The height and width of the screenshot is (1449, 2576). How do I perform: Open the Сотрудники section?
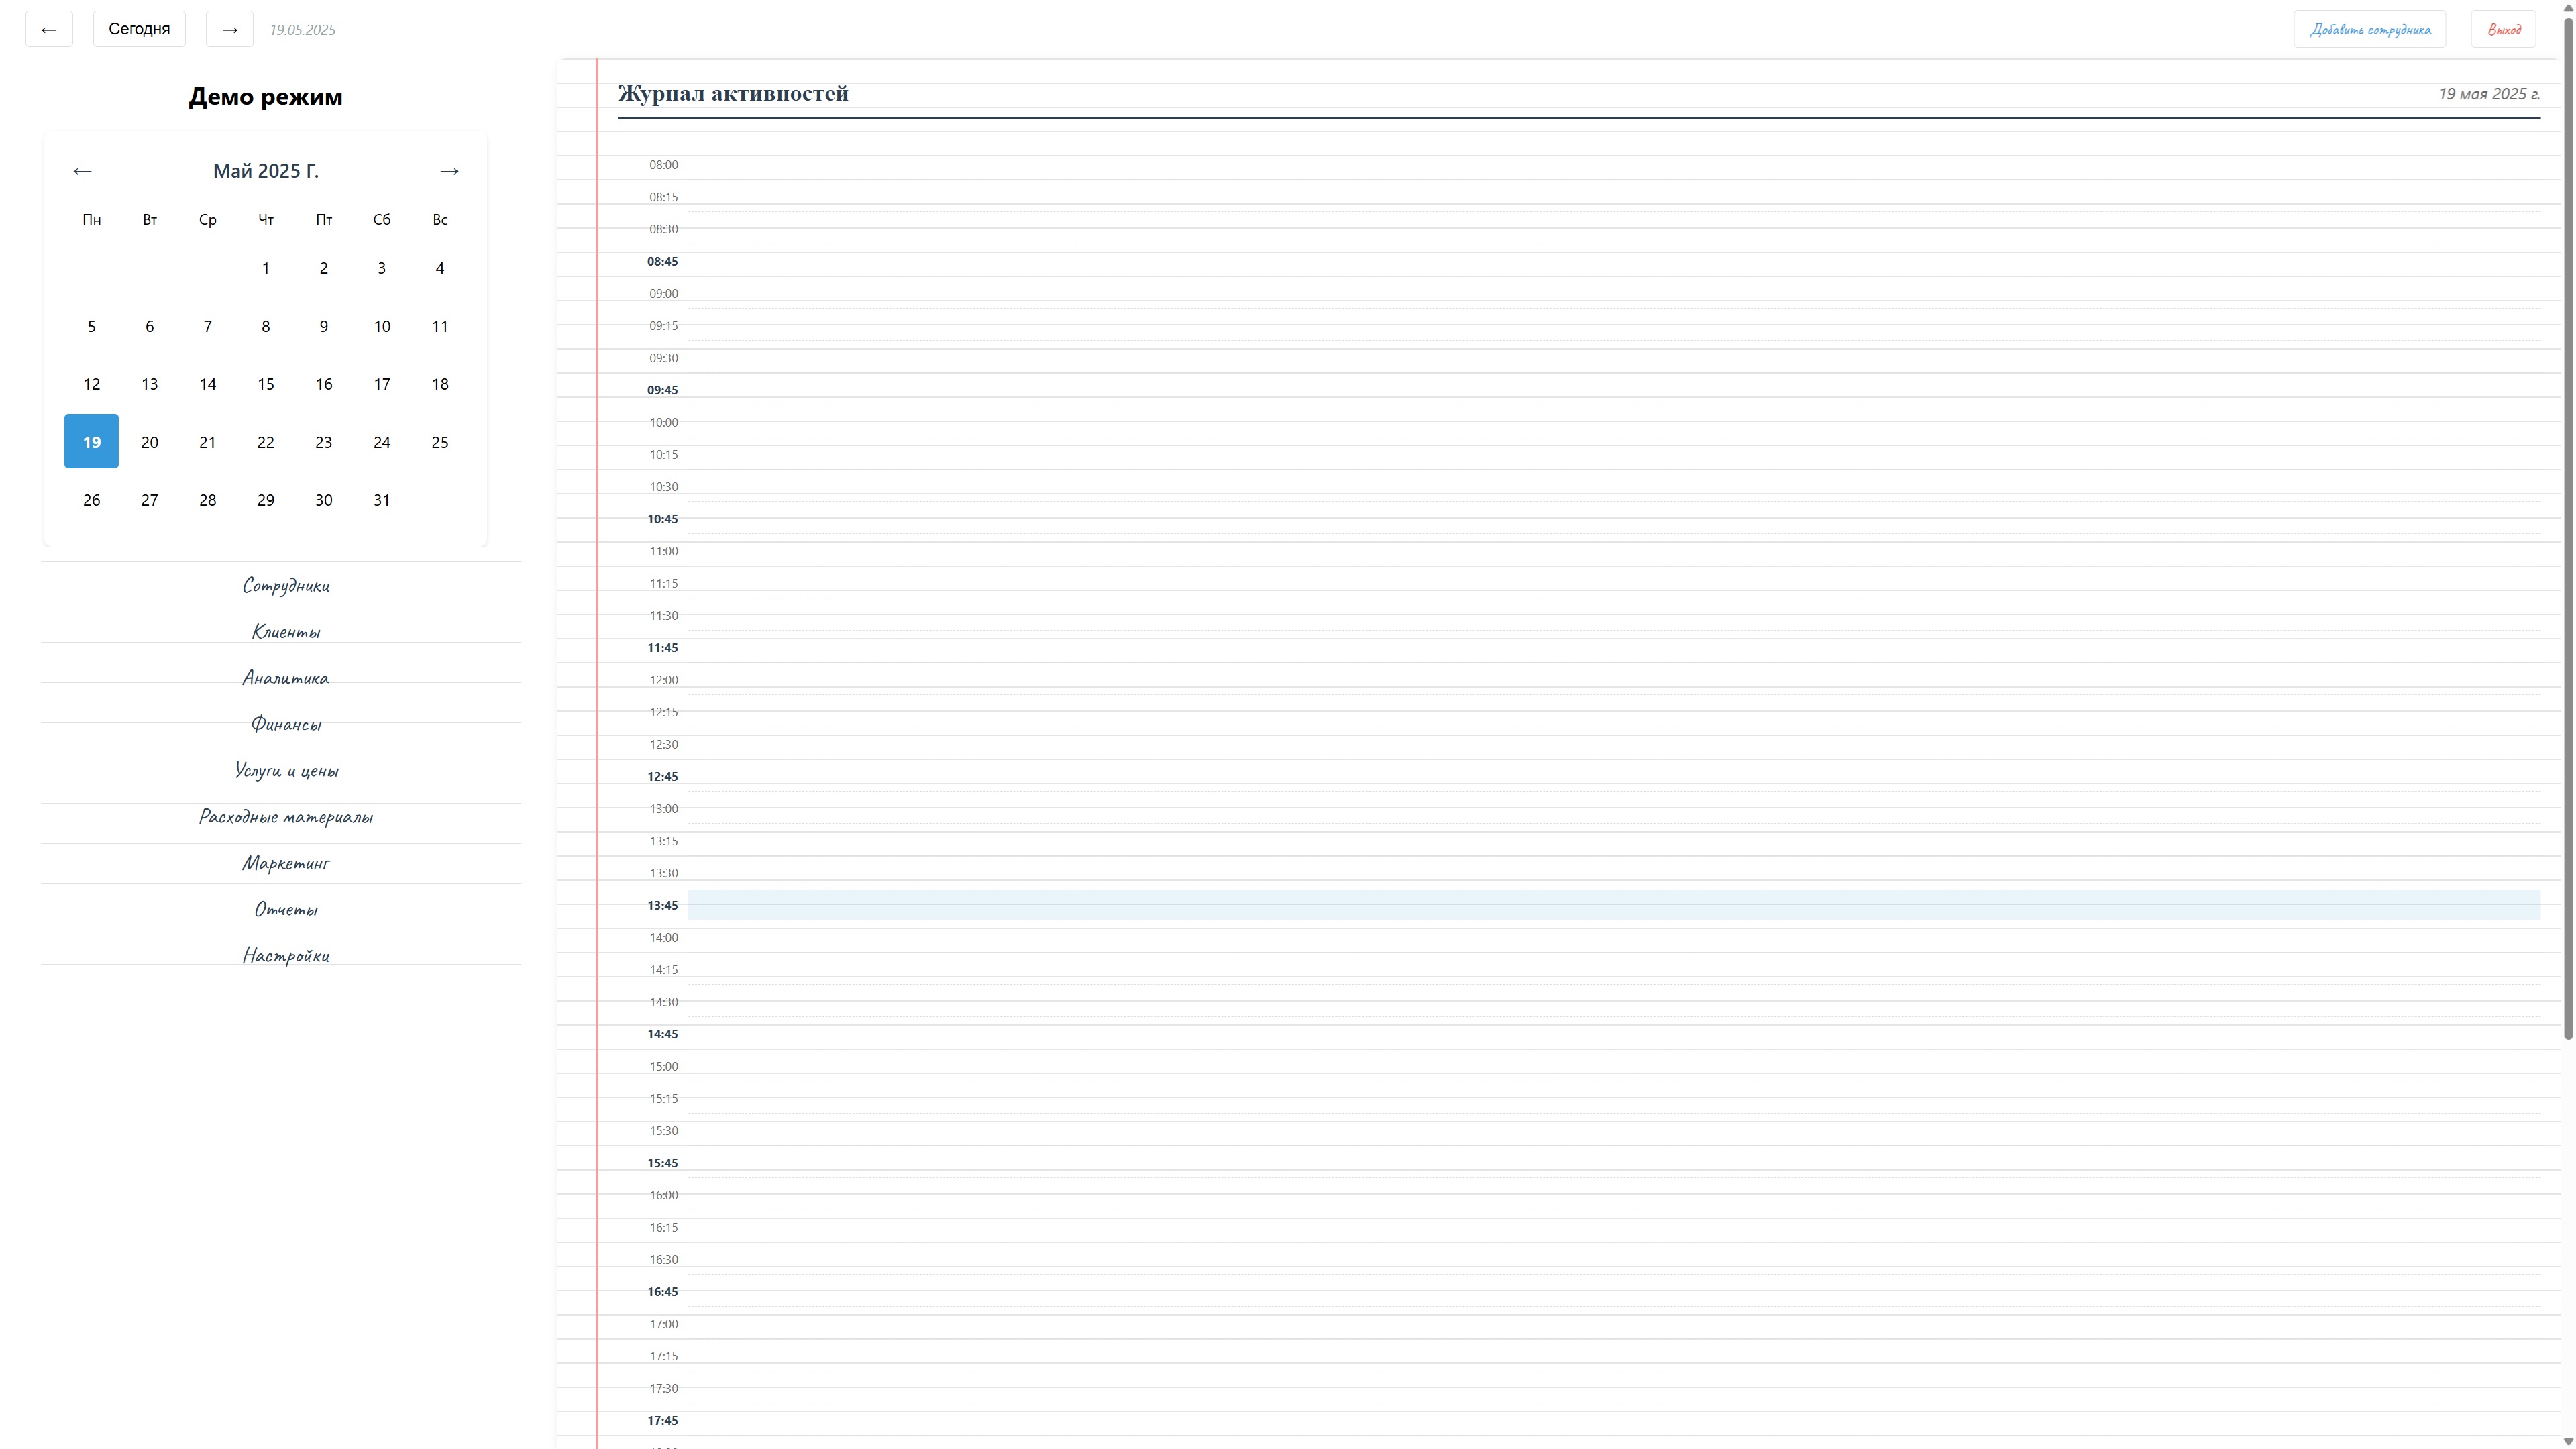coord(286,585)
